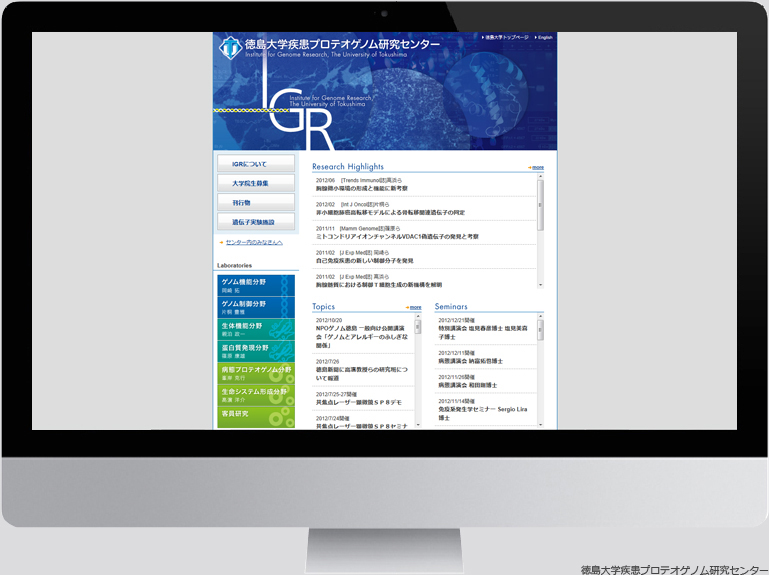This screenshot has width=769, height=575.
Task: Select the 大学院生募集 menu button
Action: pos(256,183)
